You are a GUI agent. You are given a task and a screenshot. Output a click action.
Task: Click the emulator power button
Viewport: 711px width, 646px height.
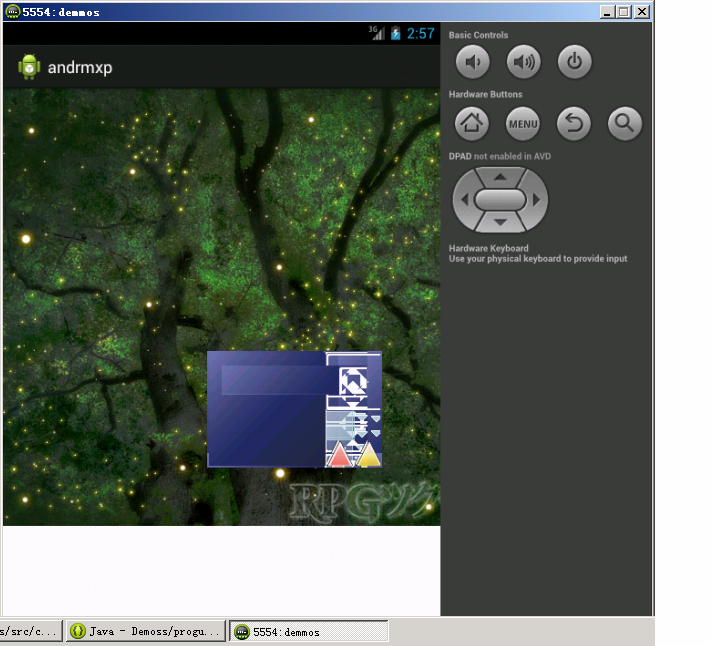pyautogui.click(x=575, y=62)
